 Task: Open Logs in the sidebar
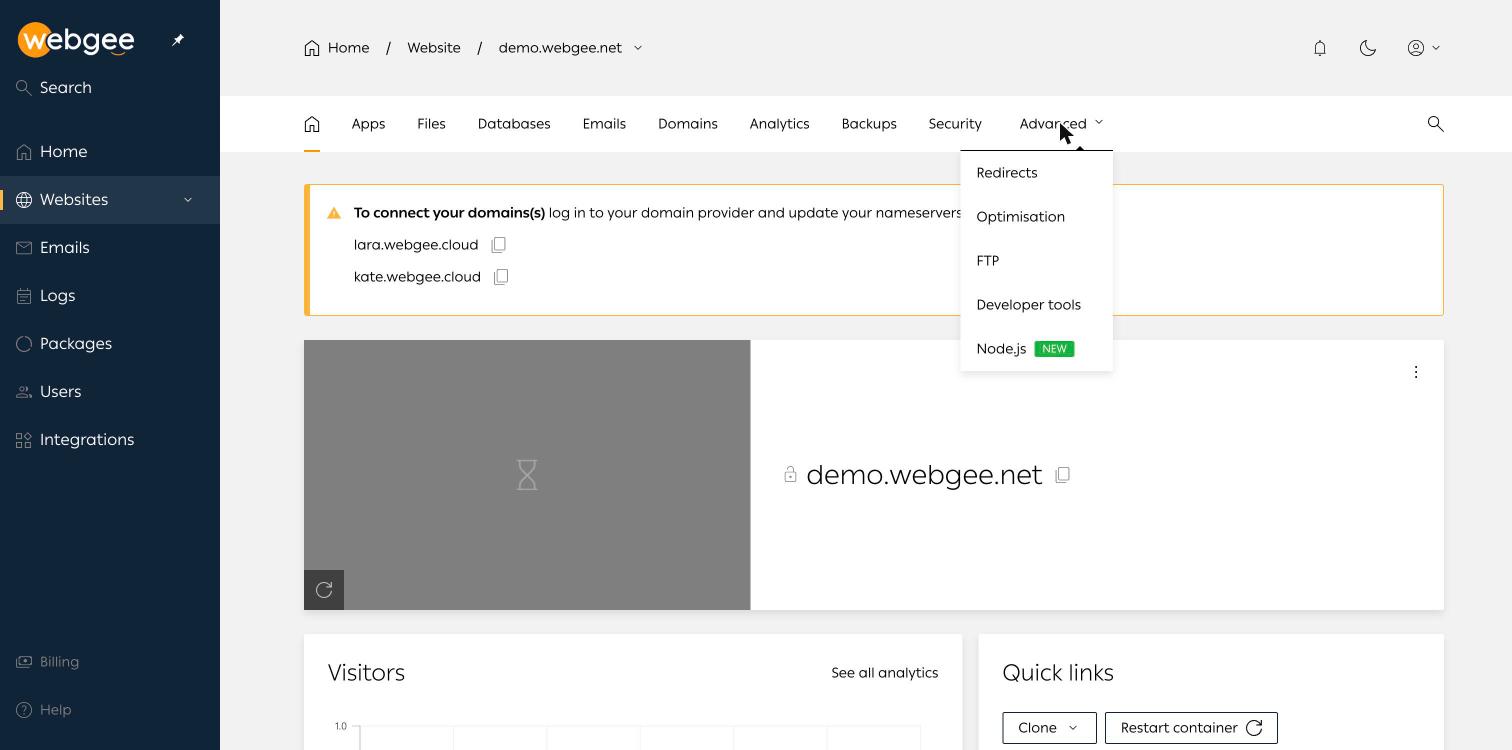110,296
